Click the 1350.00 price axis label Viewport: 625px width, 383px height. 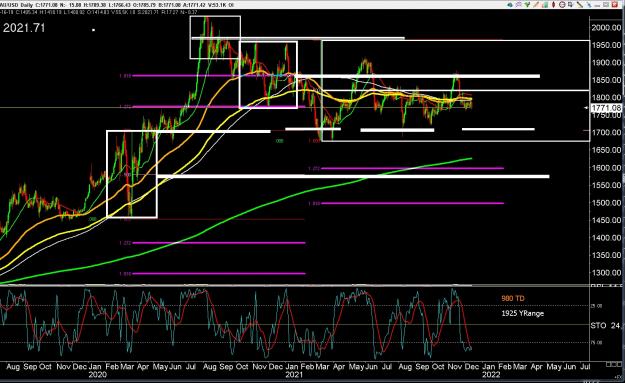point(607,255)
